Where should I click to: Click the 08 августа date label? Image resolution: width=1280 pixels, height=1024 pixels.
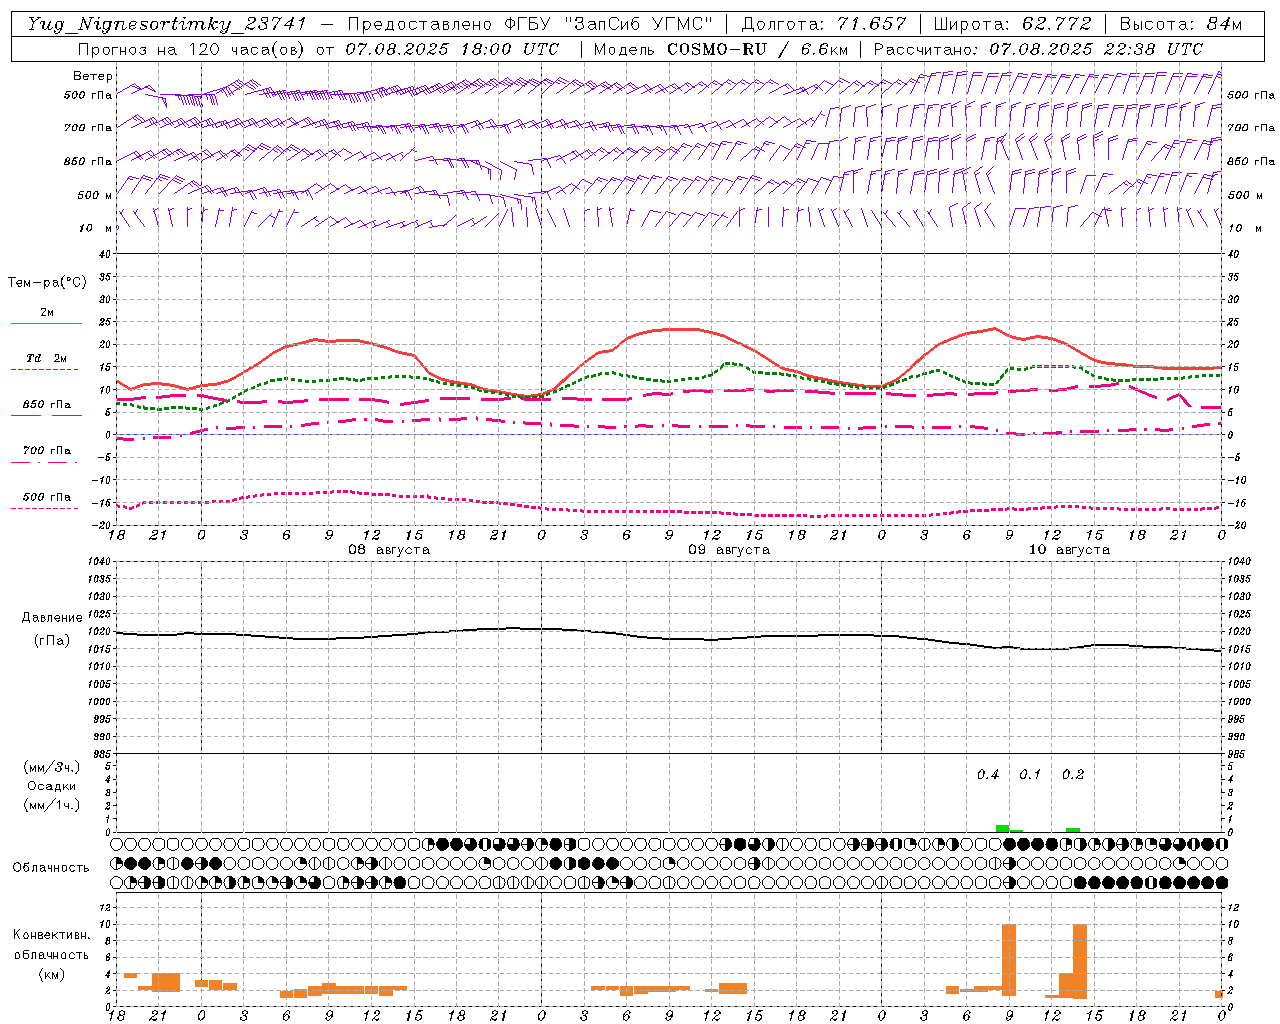(389, 550)
